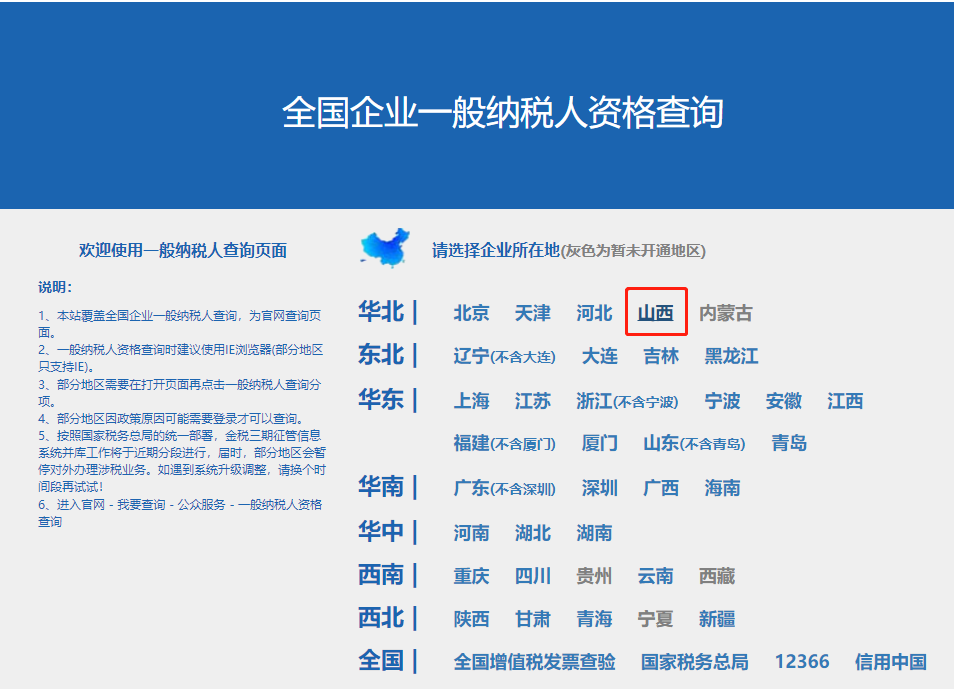Select 湖南 province
This screenshot has height=689, width=954.
click(594, 533)
